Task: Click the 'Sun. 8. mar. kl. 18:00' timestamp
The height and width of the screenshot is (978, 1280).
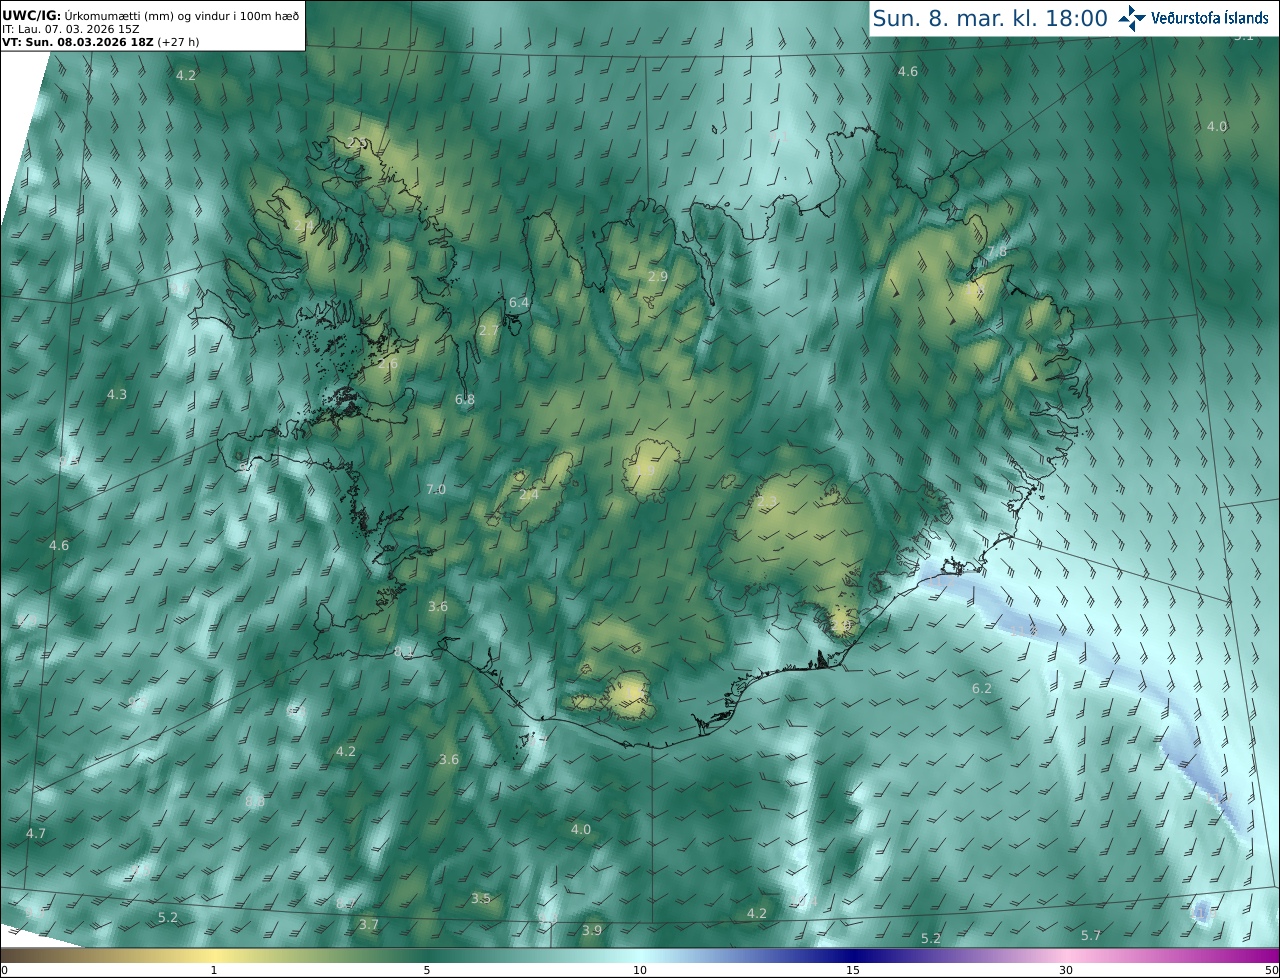Action: point(989,18)
